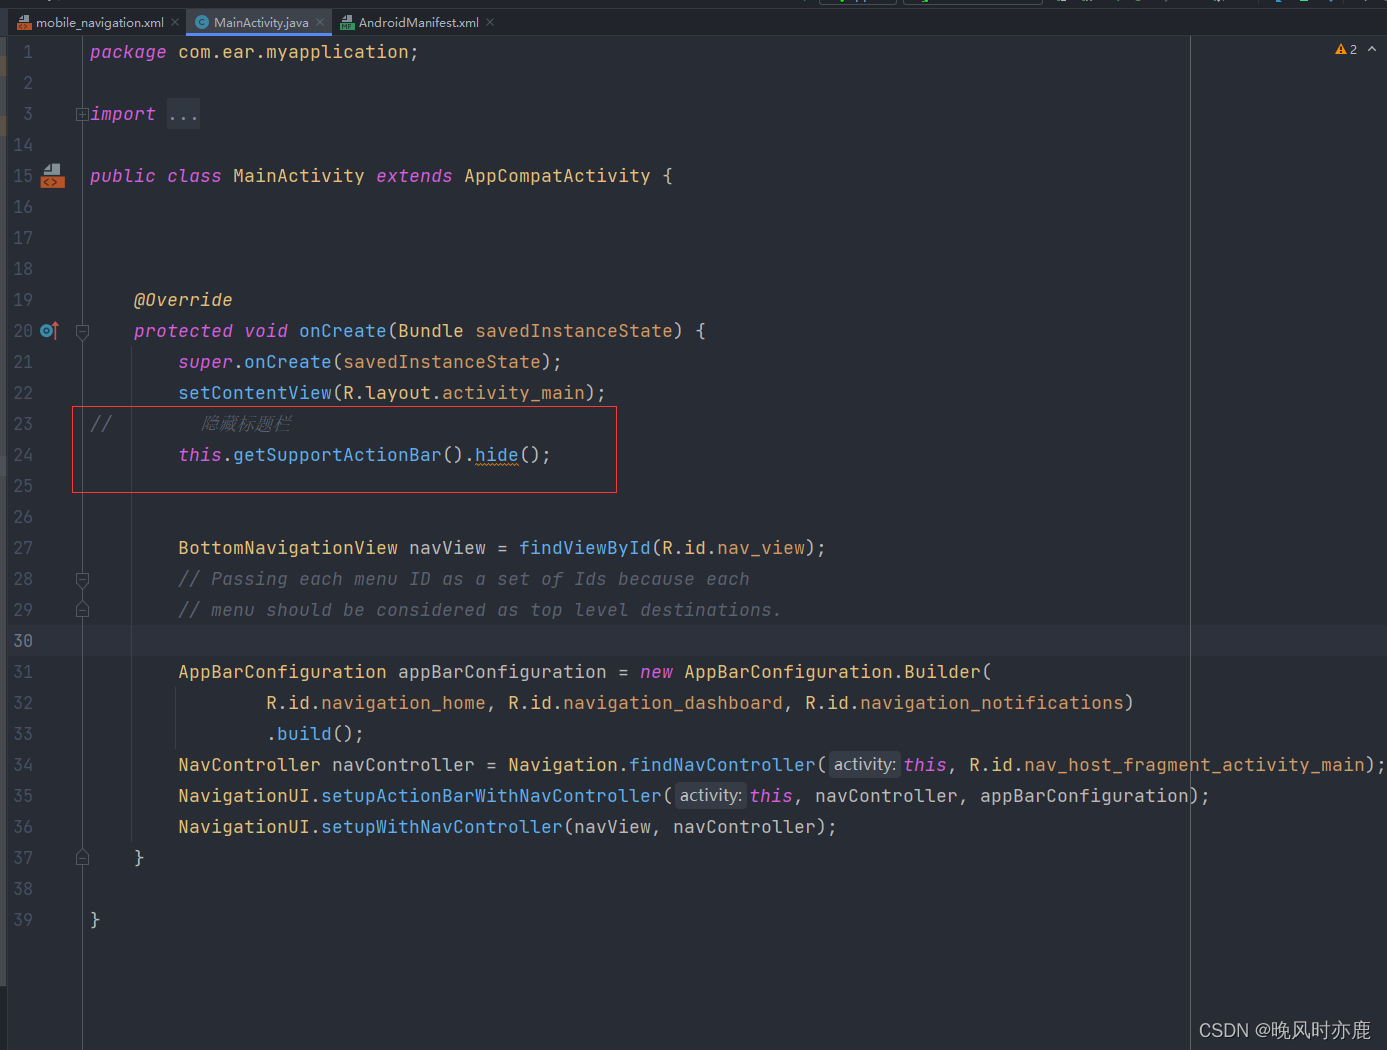Click navigation_dashboard id on line 32

click(x=673, y=703)
